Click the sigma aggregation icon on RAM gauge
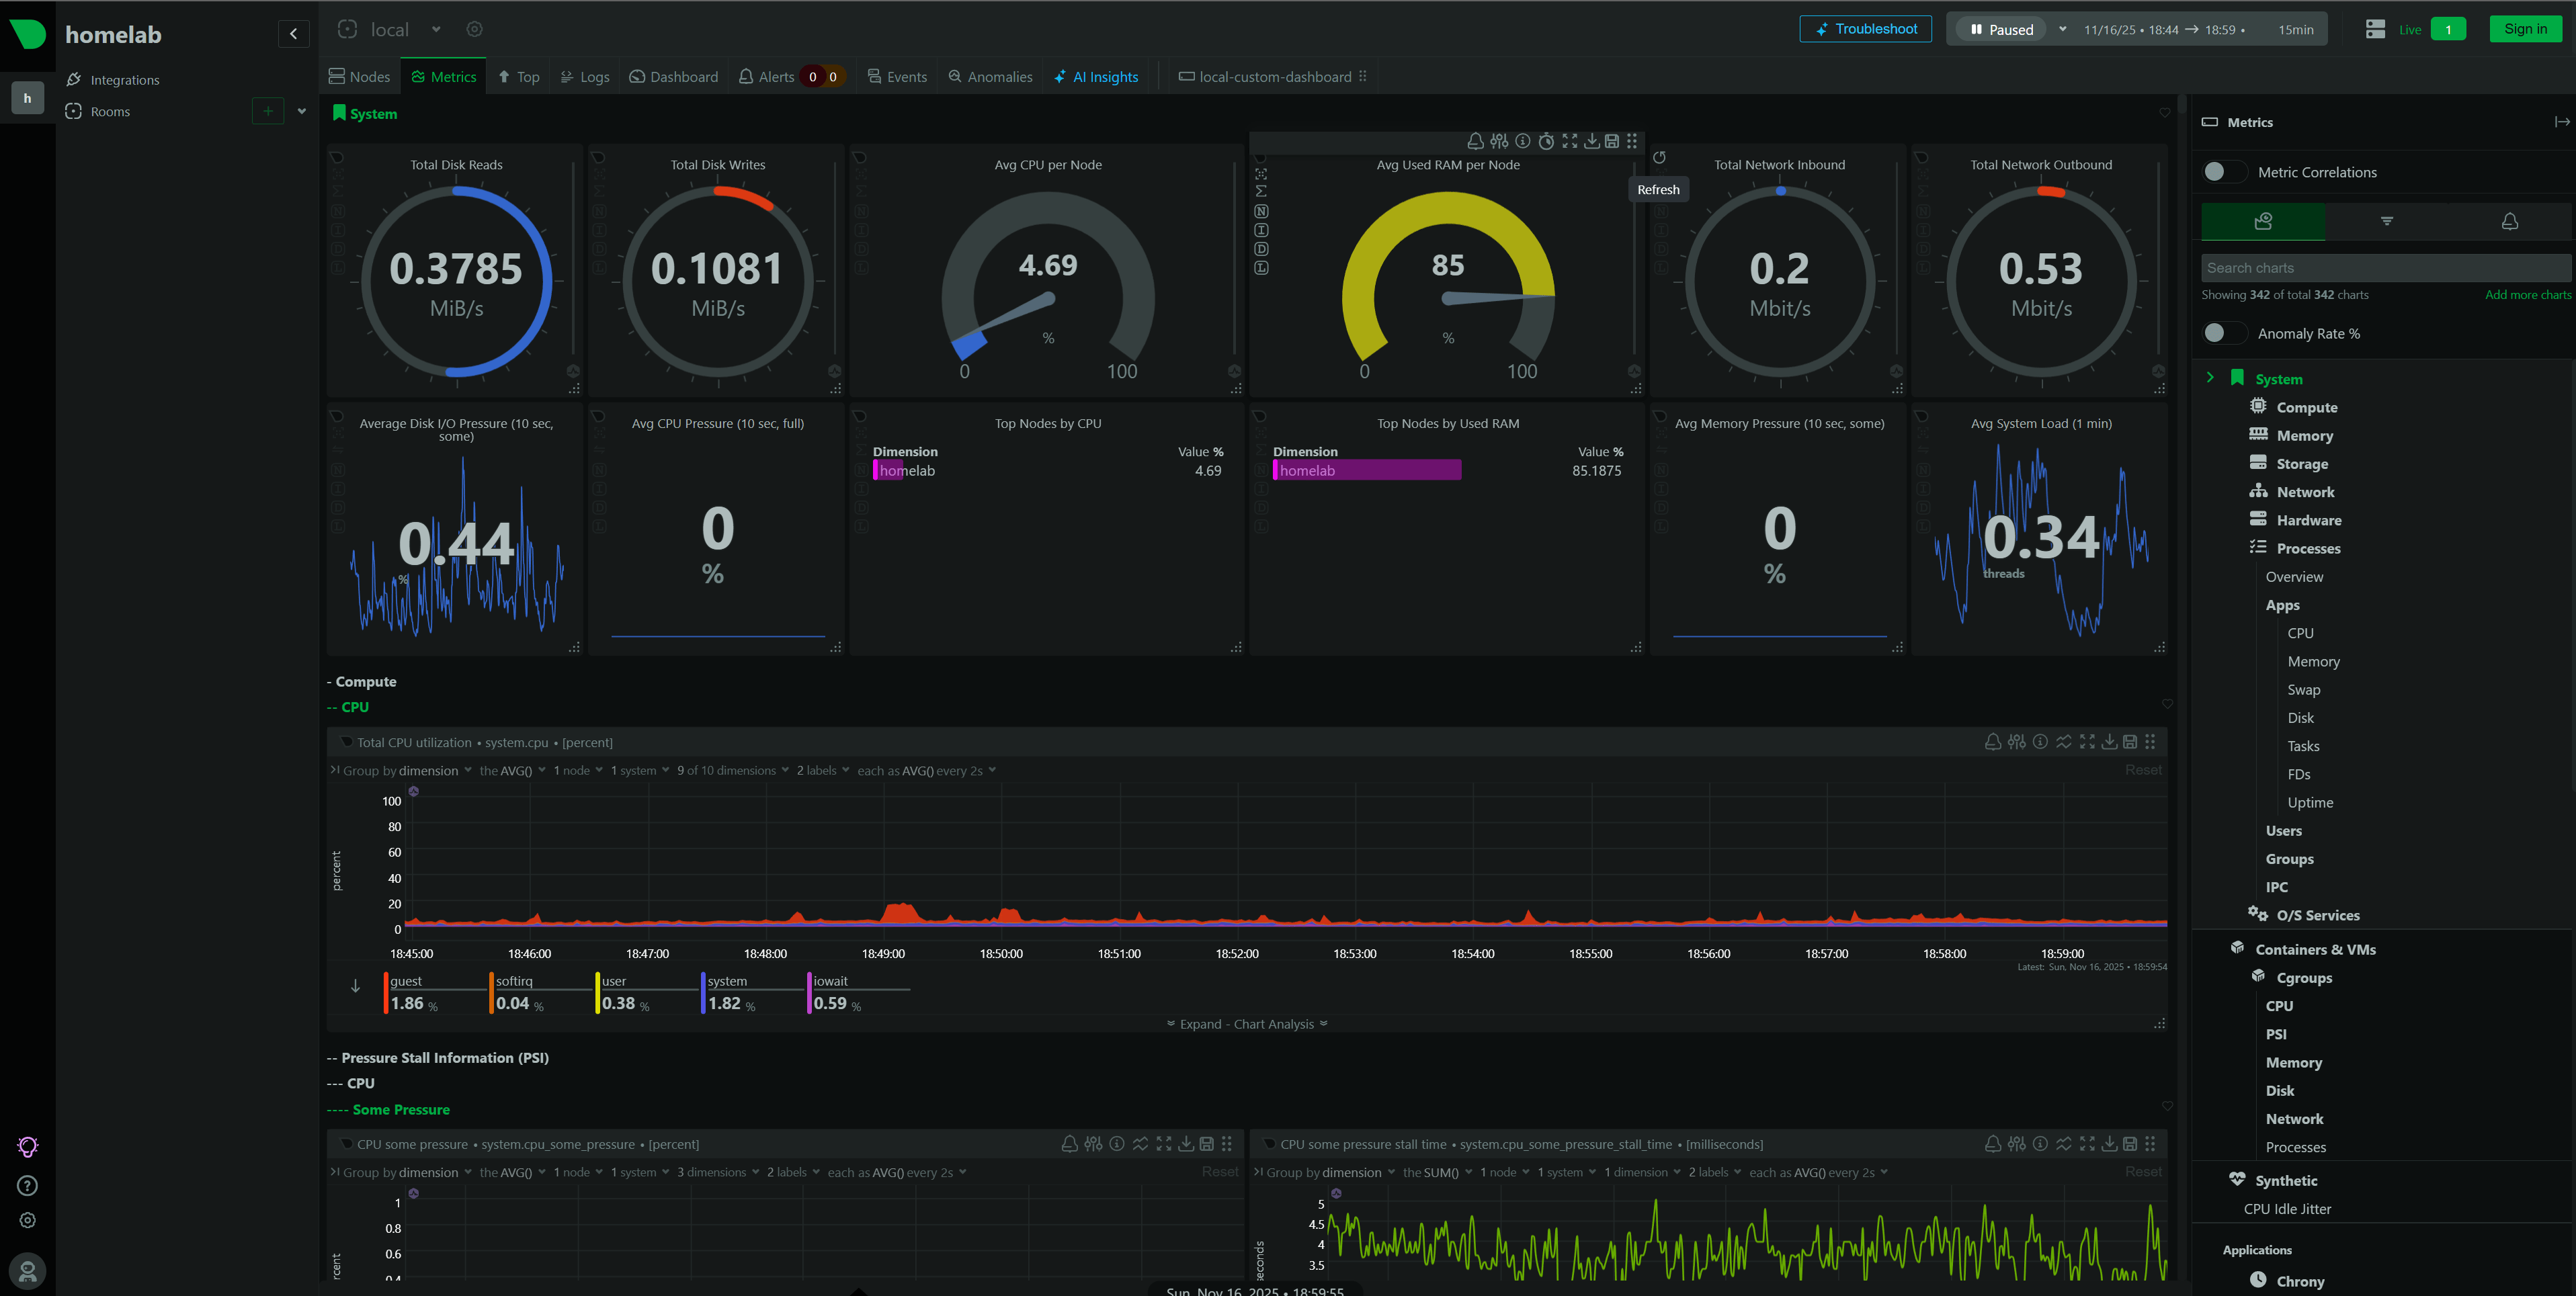Image resolution: width=2576 pixels, height=1296 pixels. (x=1261, y=192)
